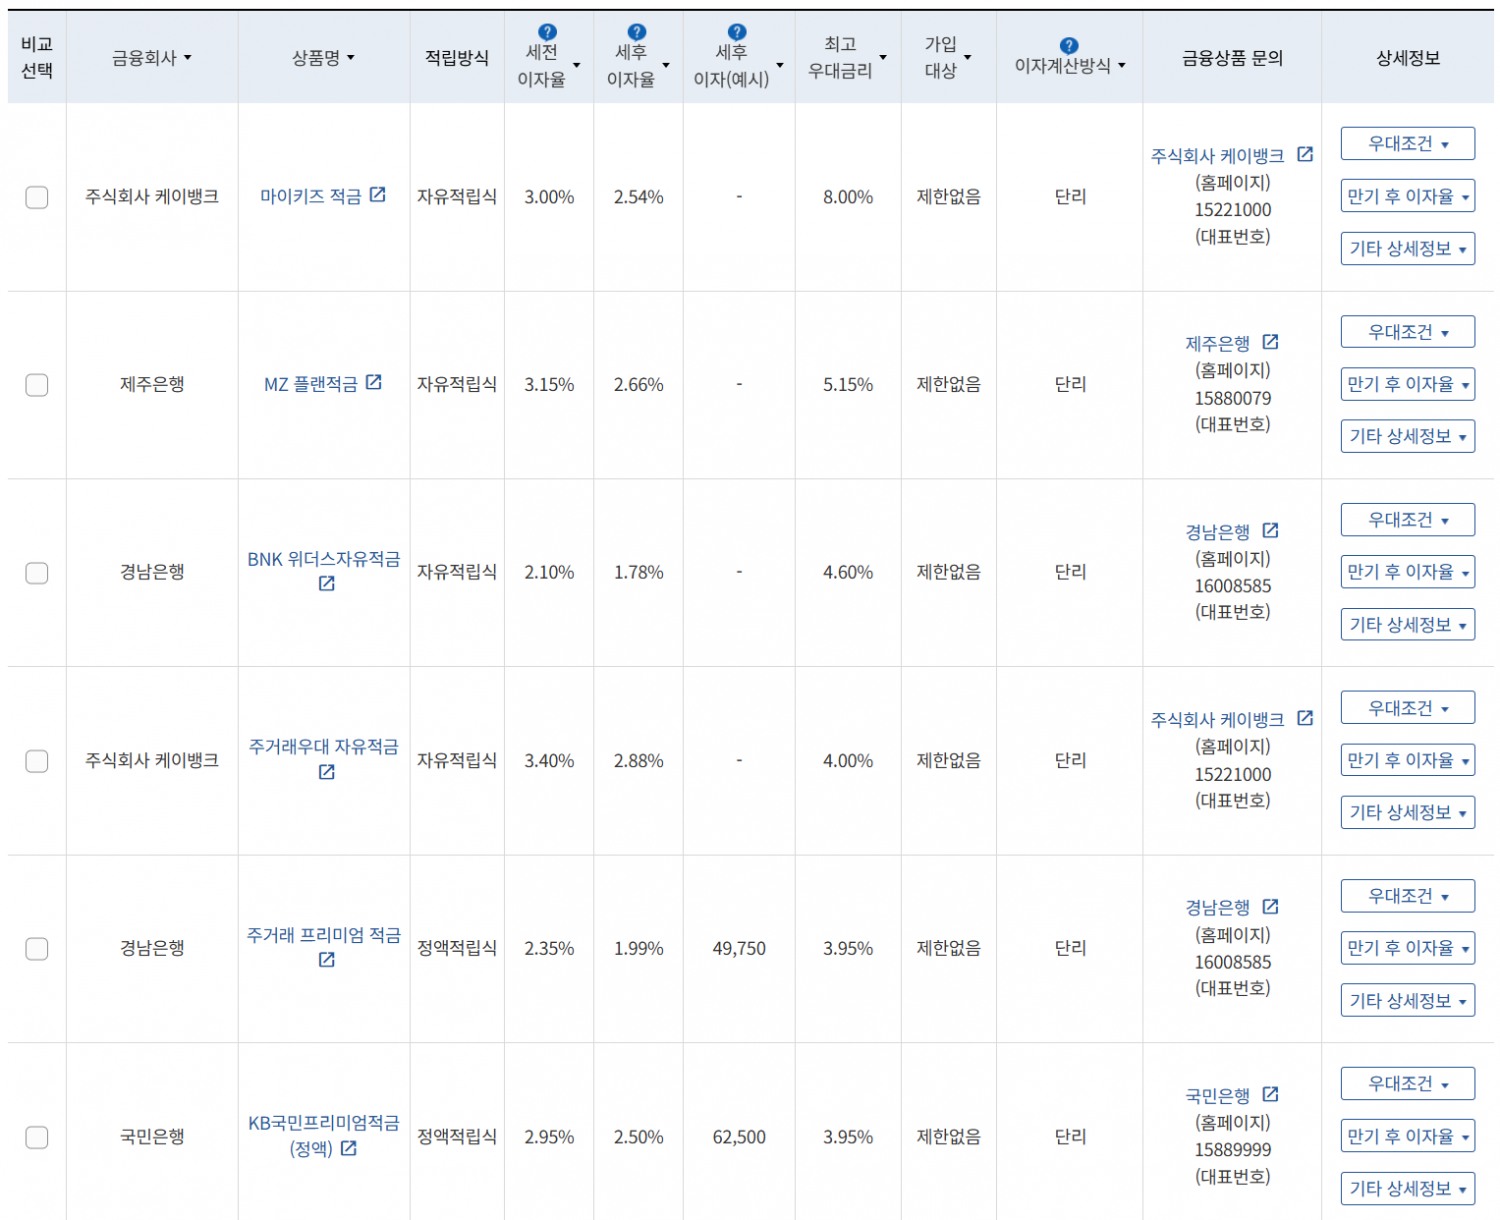The height and width of the screenshot is (1220, 1500).
Task: Open 주거래우대 자유적금 product link
Action: [324, 747]
